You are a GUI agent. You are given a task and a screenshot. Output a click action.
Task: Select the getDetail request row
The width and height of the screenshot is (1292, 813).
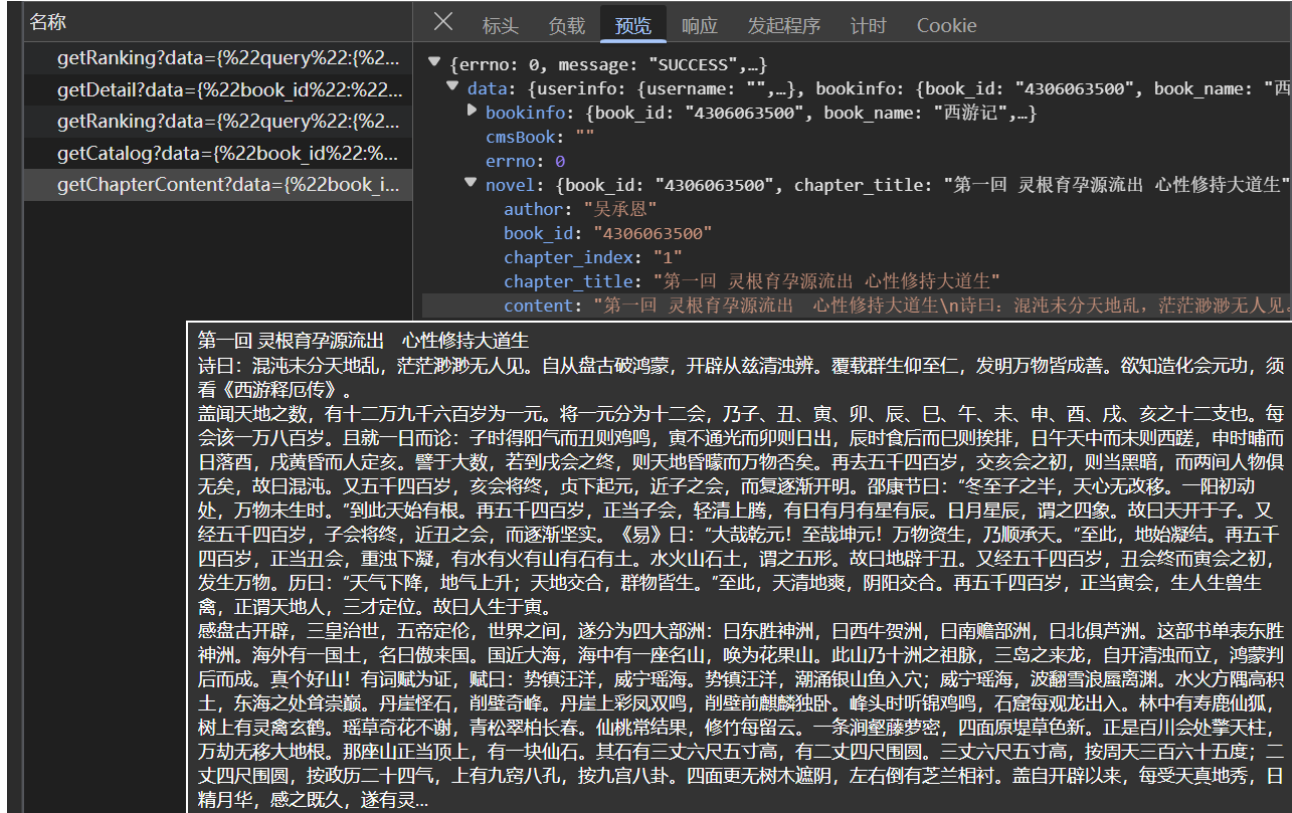218,91
